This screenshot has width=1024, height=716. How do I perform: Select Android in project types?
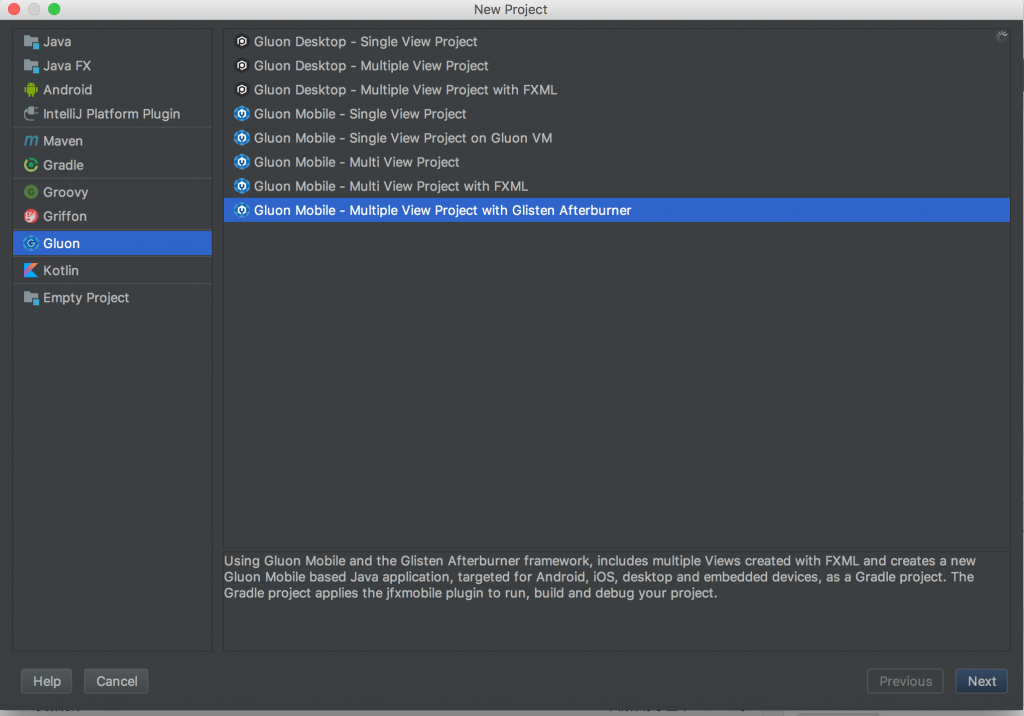click(68, 90)
